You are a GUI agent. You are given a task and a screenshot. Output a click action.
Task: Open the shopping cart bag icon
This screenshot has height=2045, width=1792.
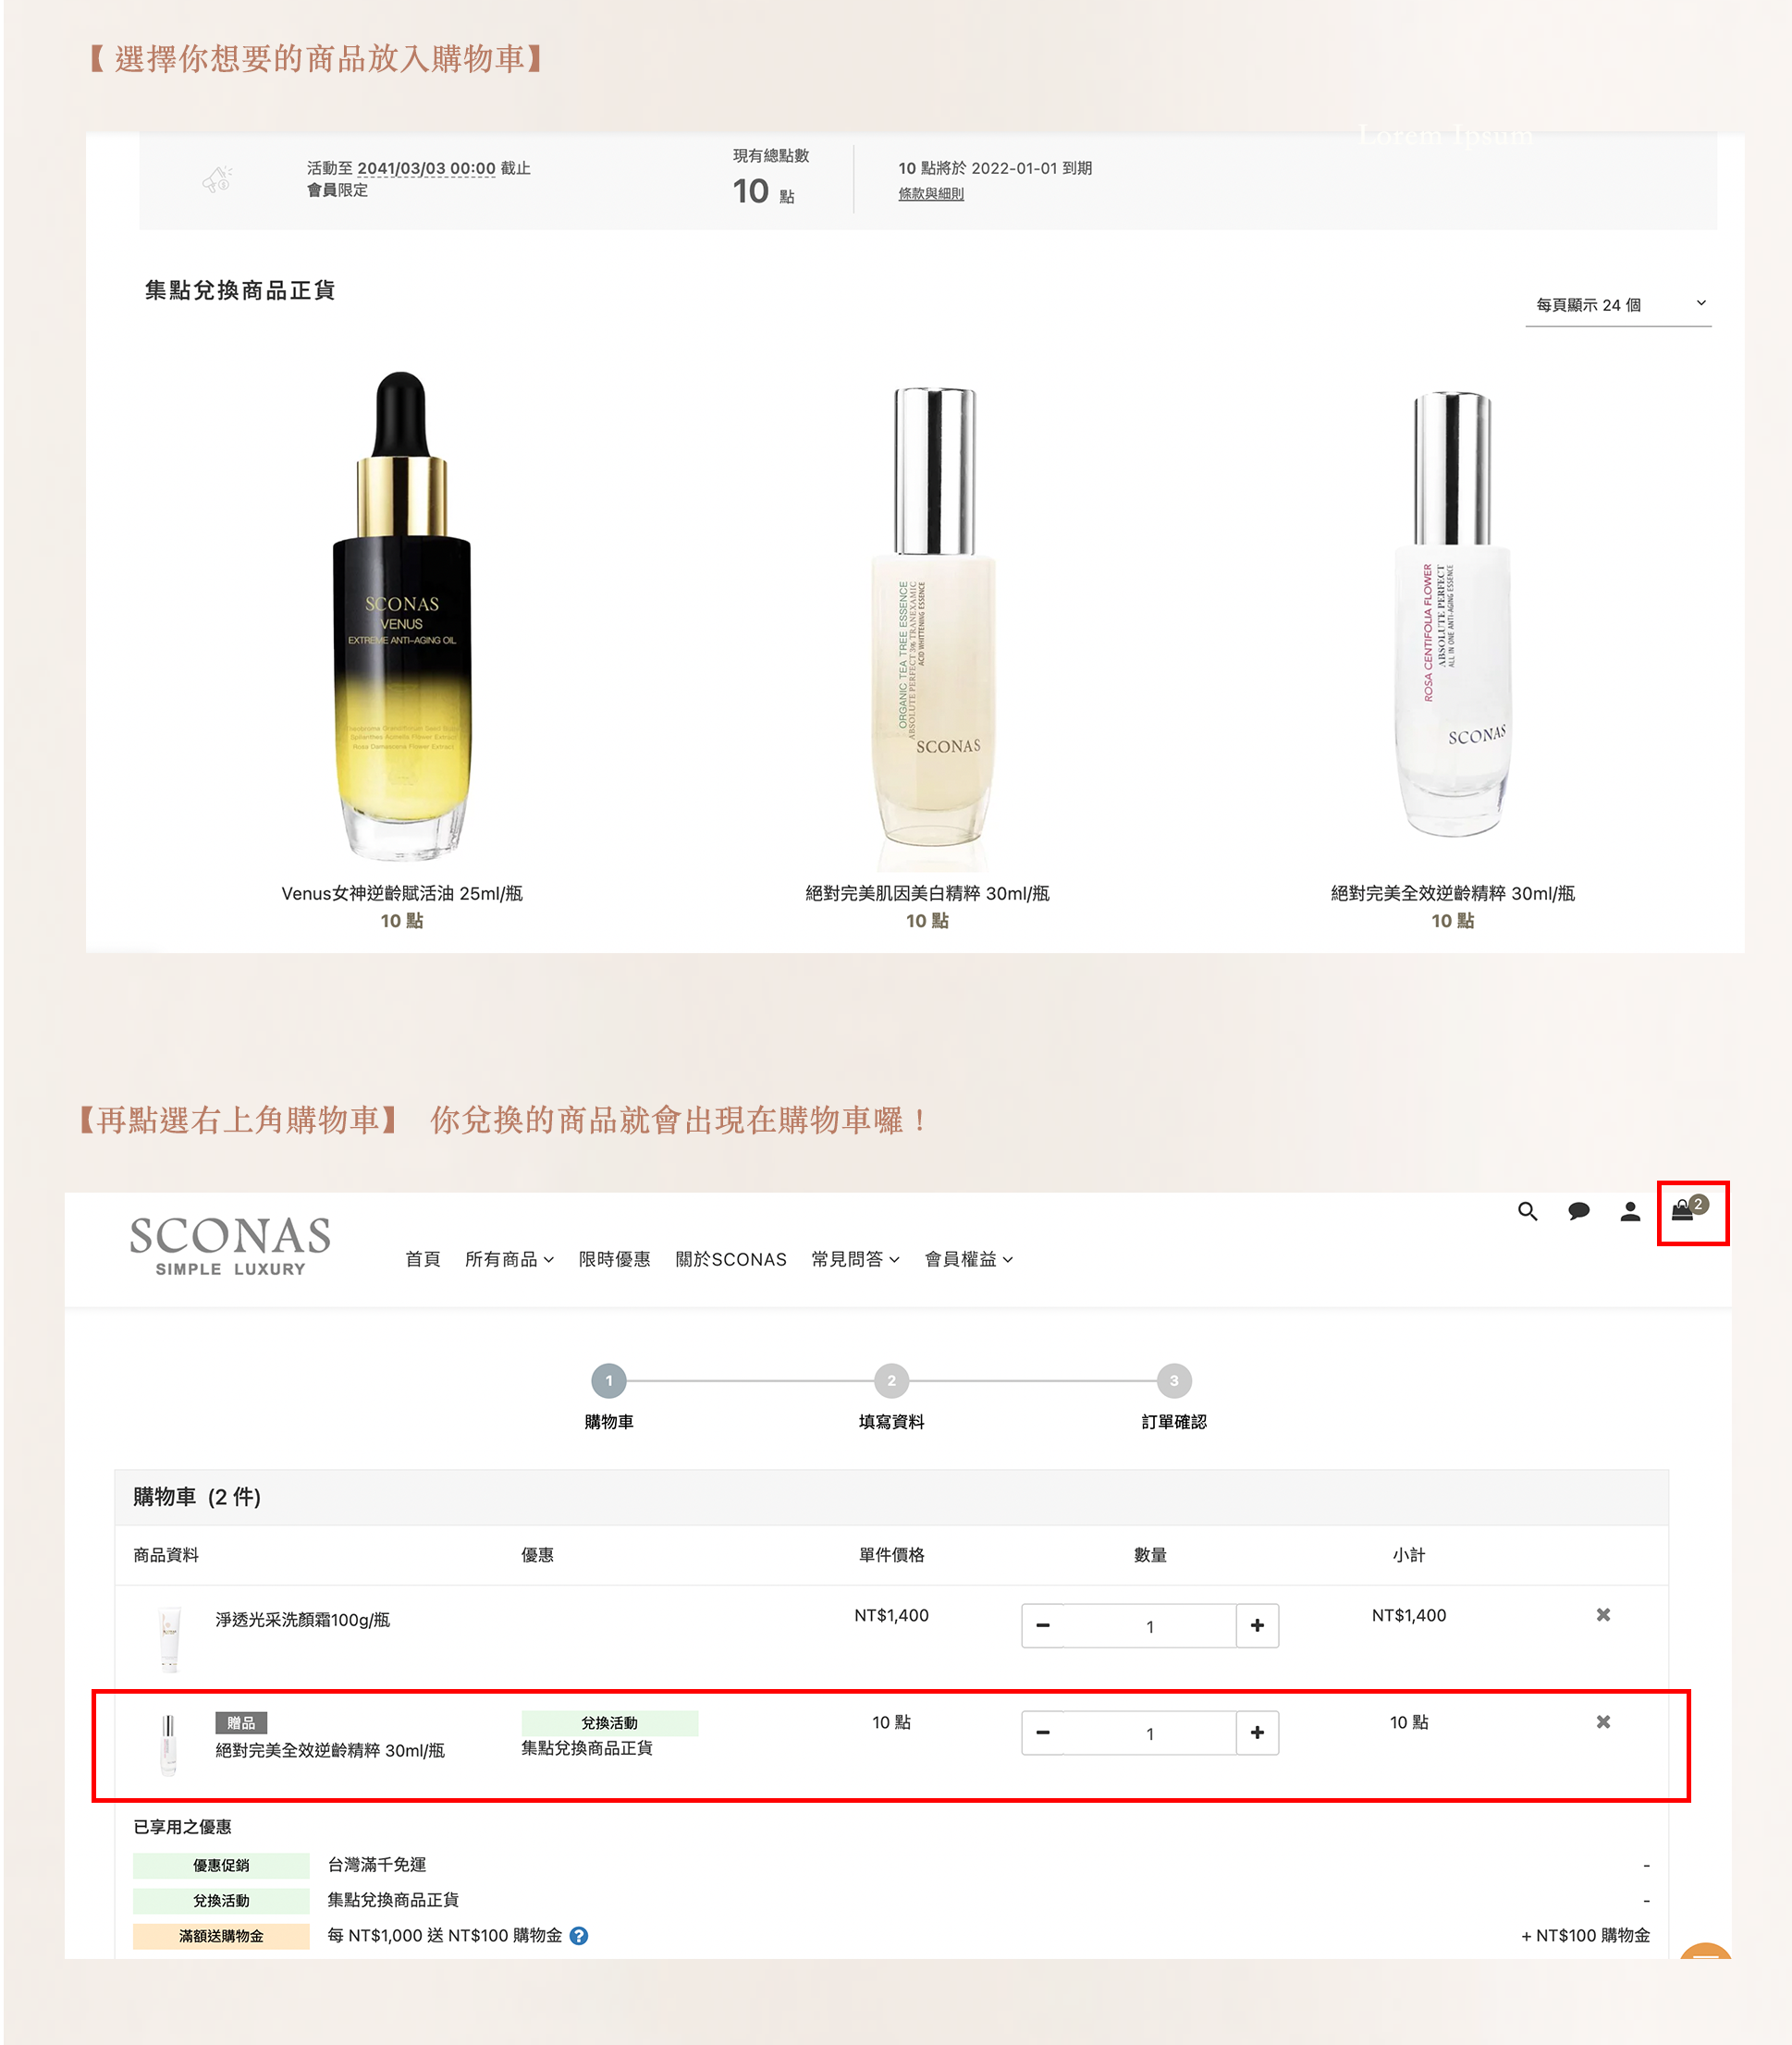point(1690,1209)
